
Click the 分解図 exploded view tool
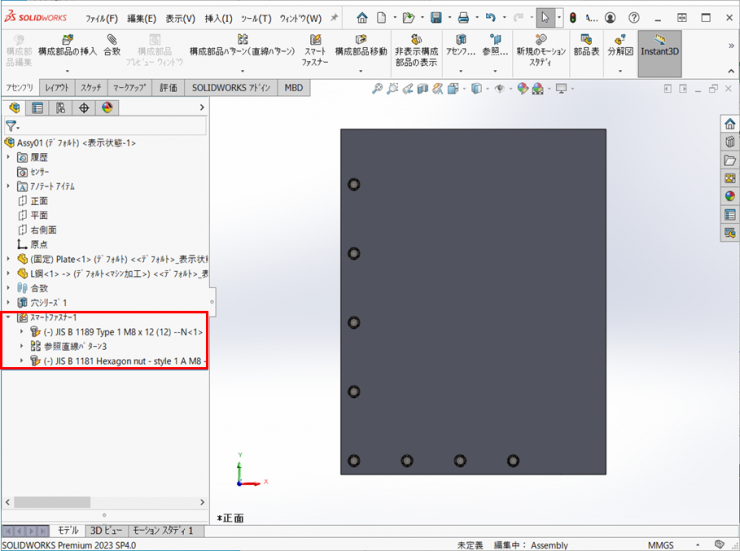pyautogui.click(x=620, y=46)
